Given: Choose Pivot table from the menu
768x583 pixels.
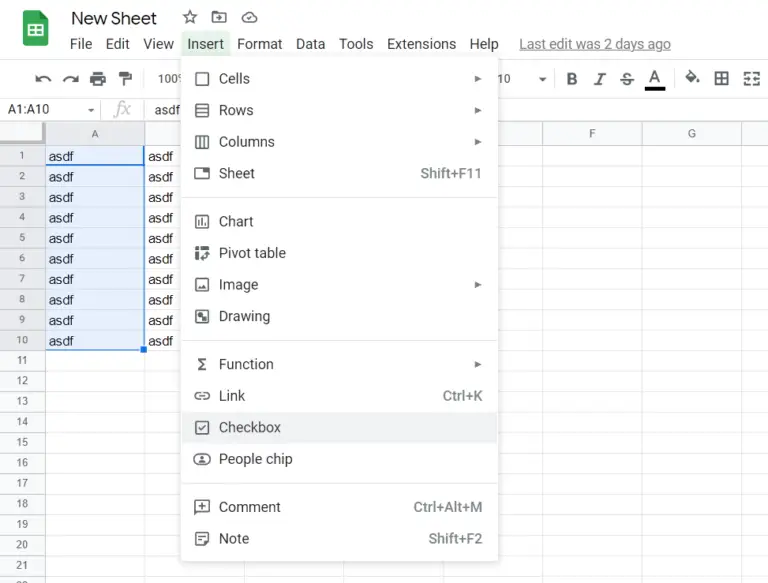Looking at the screenshot, I should pyautogui.click(x=339, y=253).
